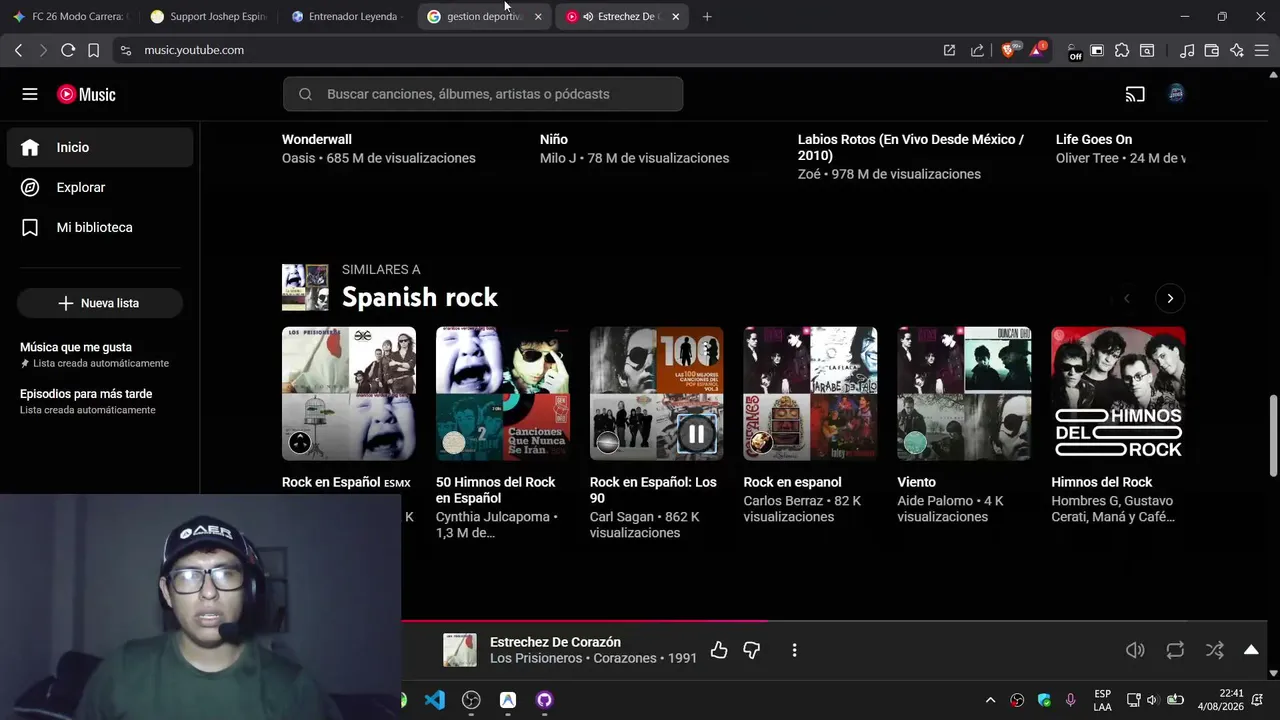This screenshot has height=720, width=1280.
Task: Switch to the Entrenador Leyenda tab
Action: pyautogui.click(x=345, y=17)
